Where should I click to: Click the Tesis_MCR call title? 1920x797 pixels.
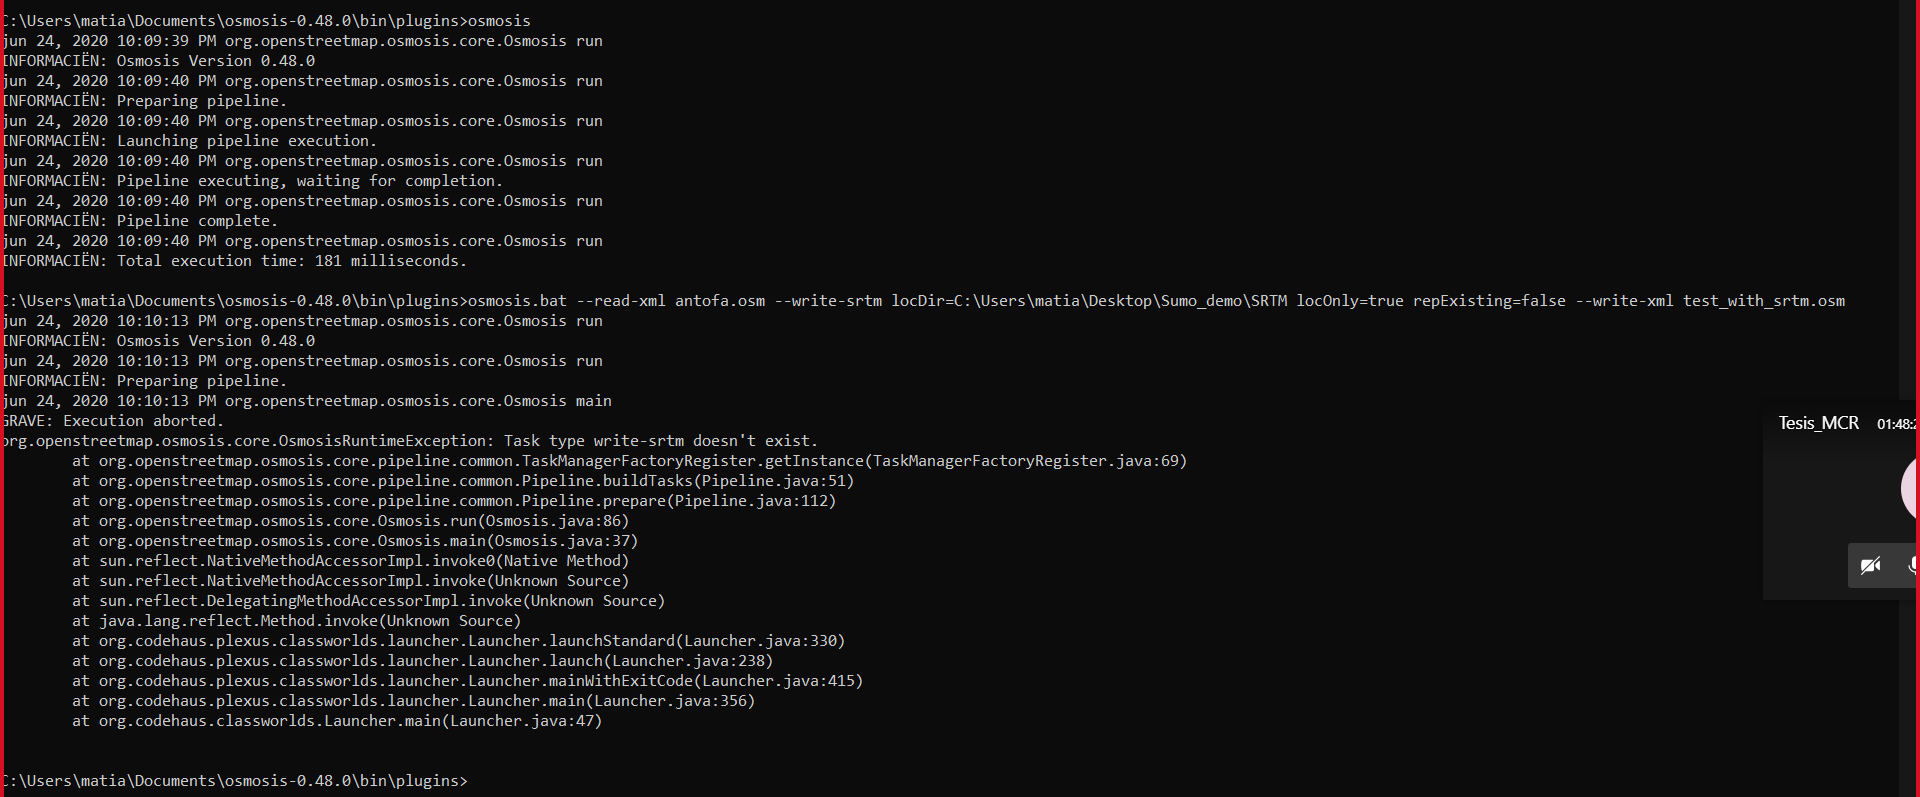click(1818, 423)
